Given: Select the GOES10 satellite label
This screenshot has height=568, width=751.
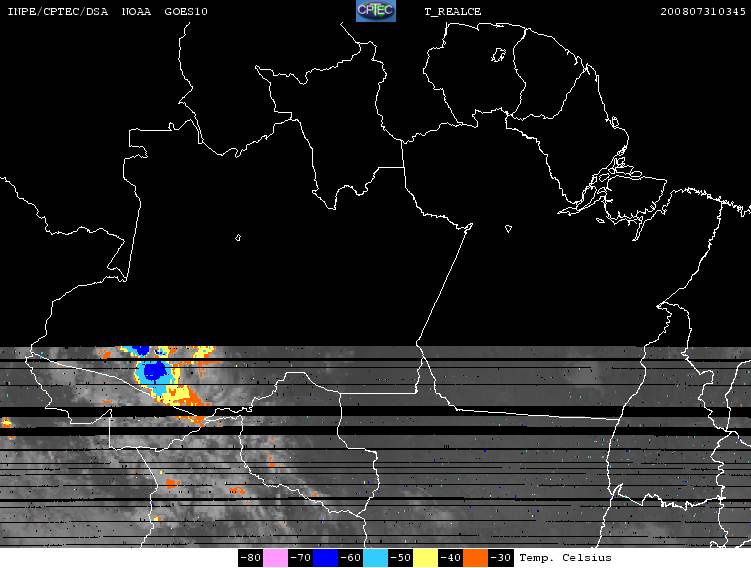Looking at the screenshot, I should click(x=186, y=11).
